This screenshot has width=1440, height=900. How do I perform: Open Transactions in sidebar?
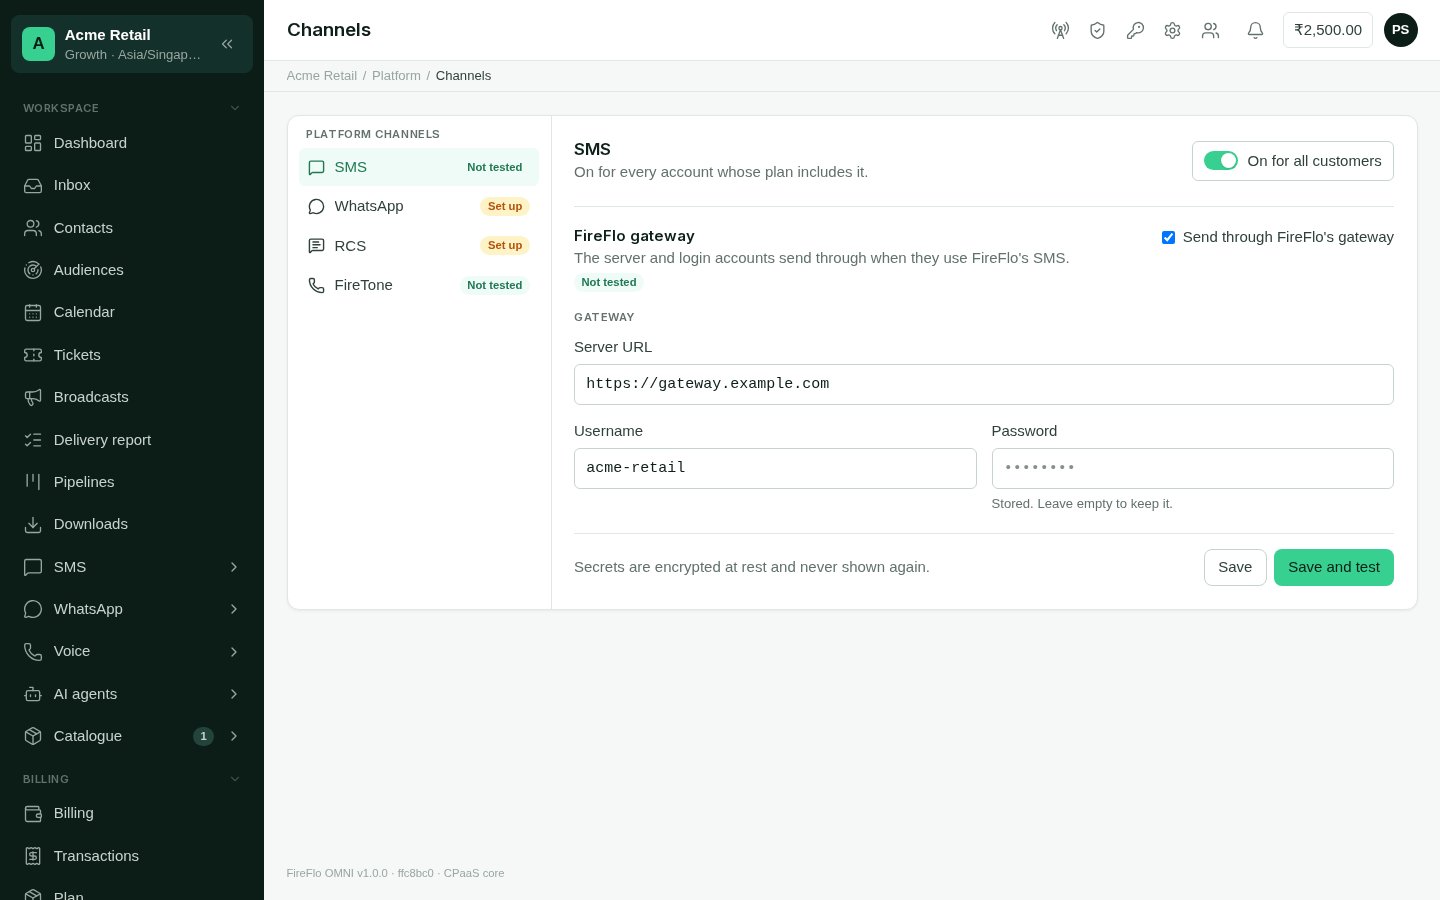pos(132,856)
